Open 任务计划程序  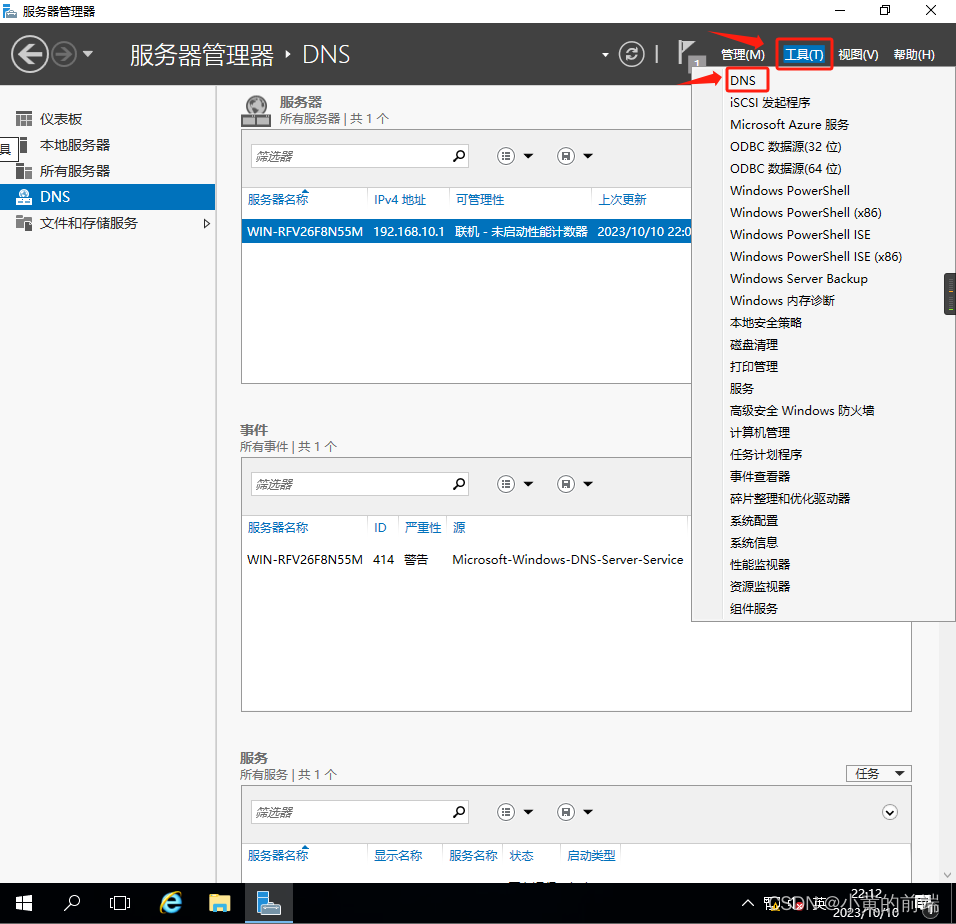pos(766,454)
